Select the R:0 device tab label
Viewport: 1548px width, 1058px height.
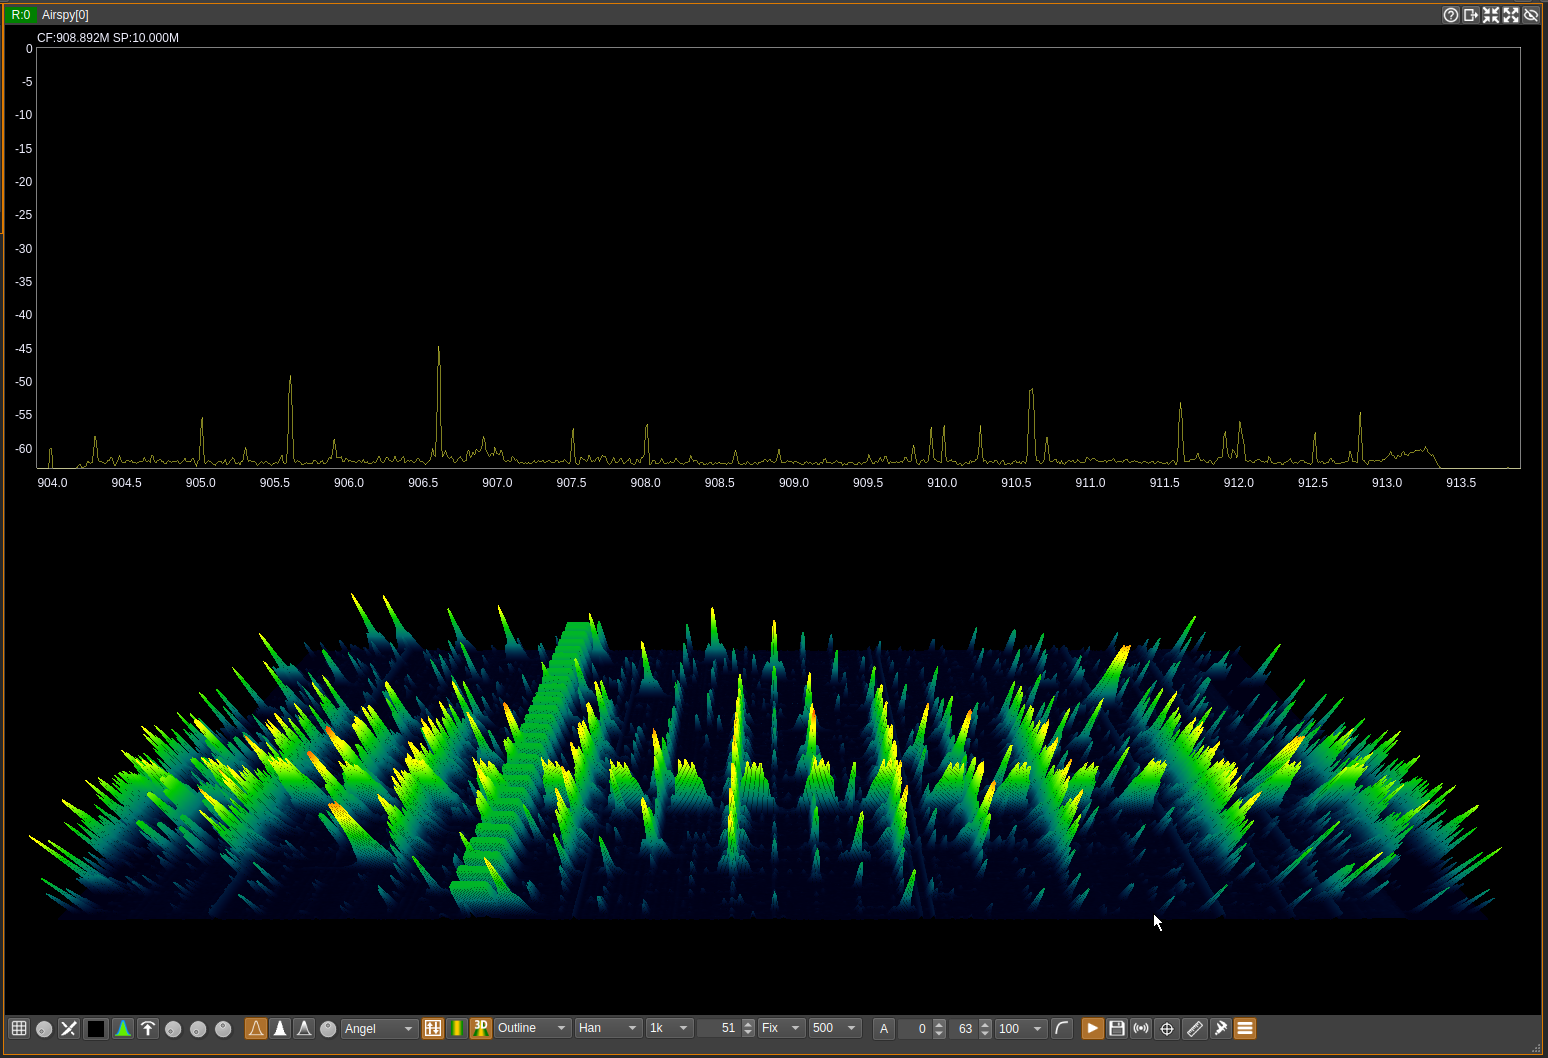(x=21, y=15)
